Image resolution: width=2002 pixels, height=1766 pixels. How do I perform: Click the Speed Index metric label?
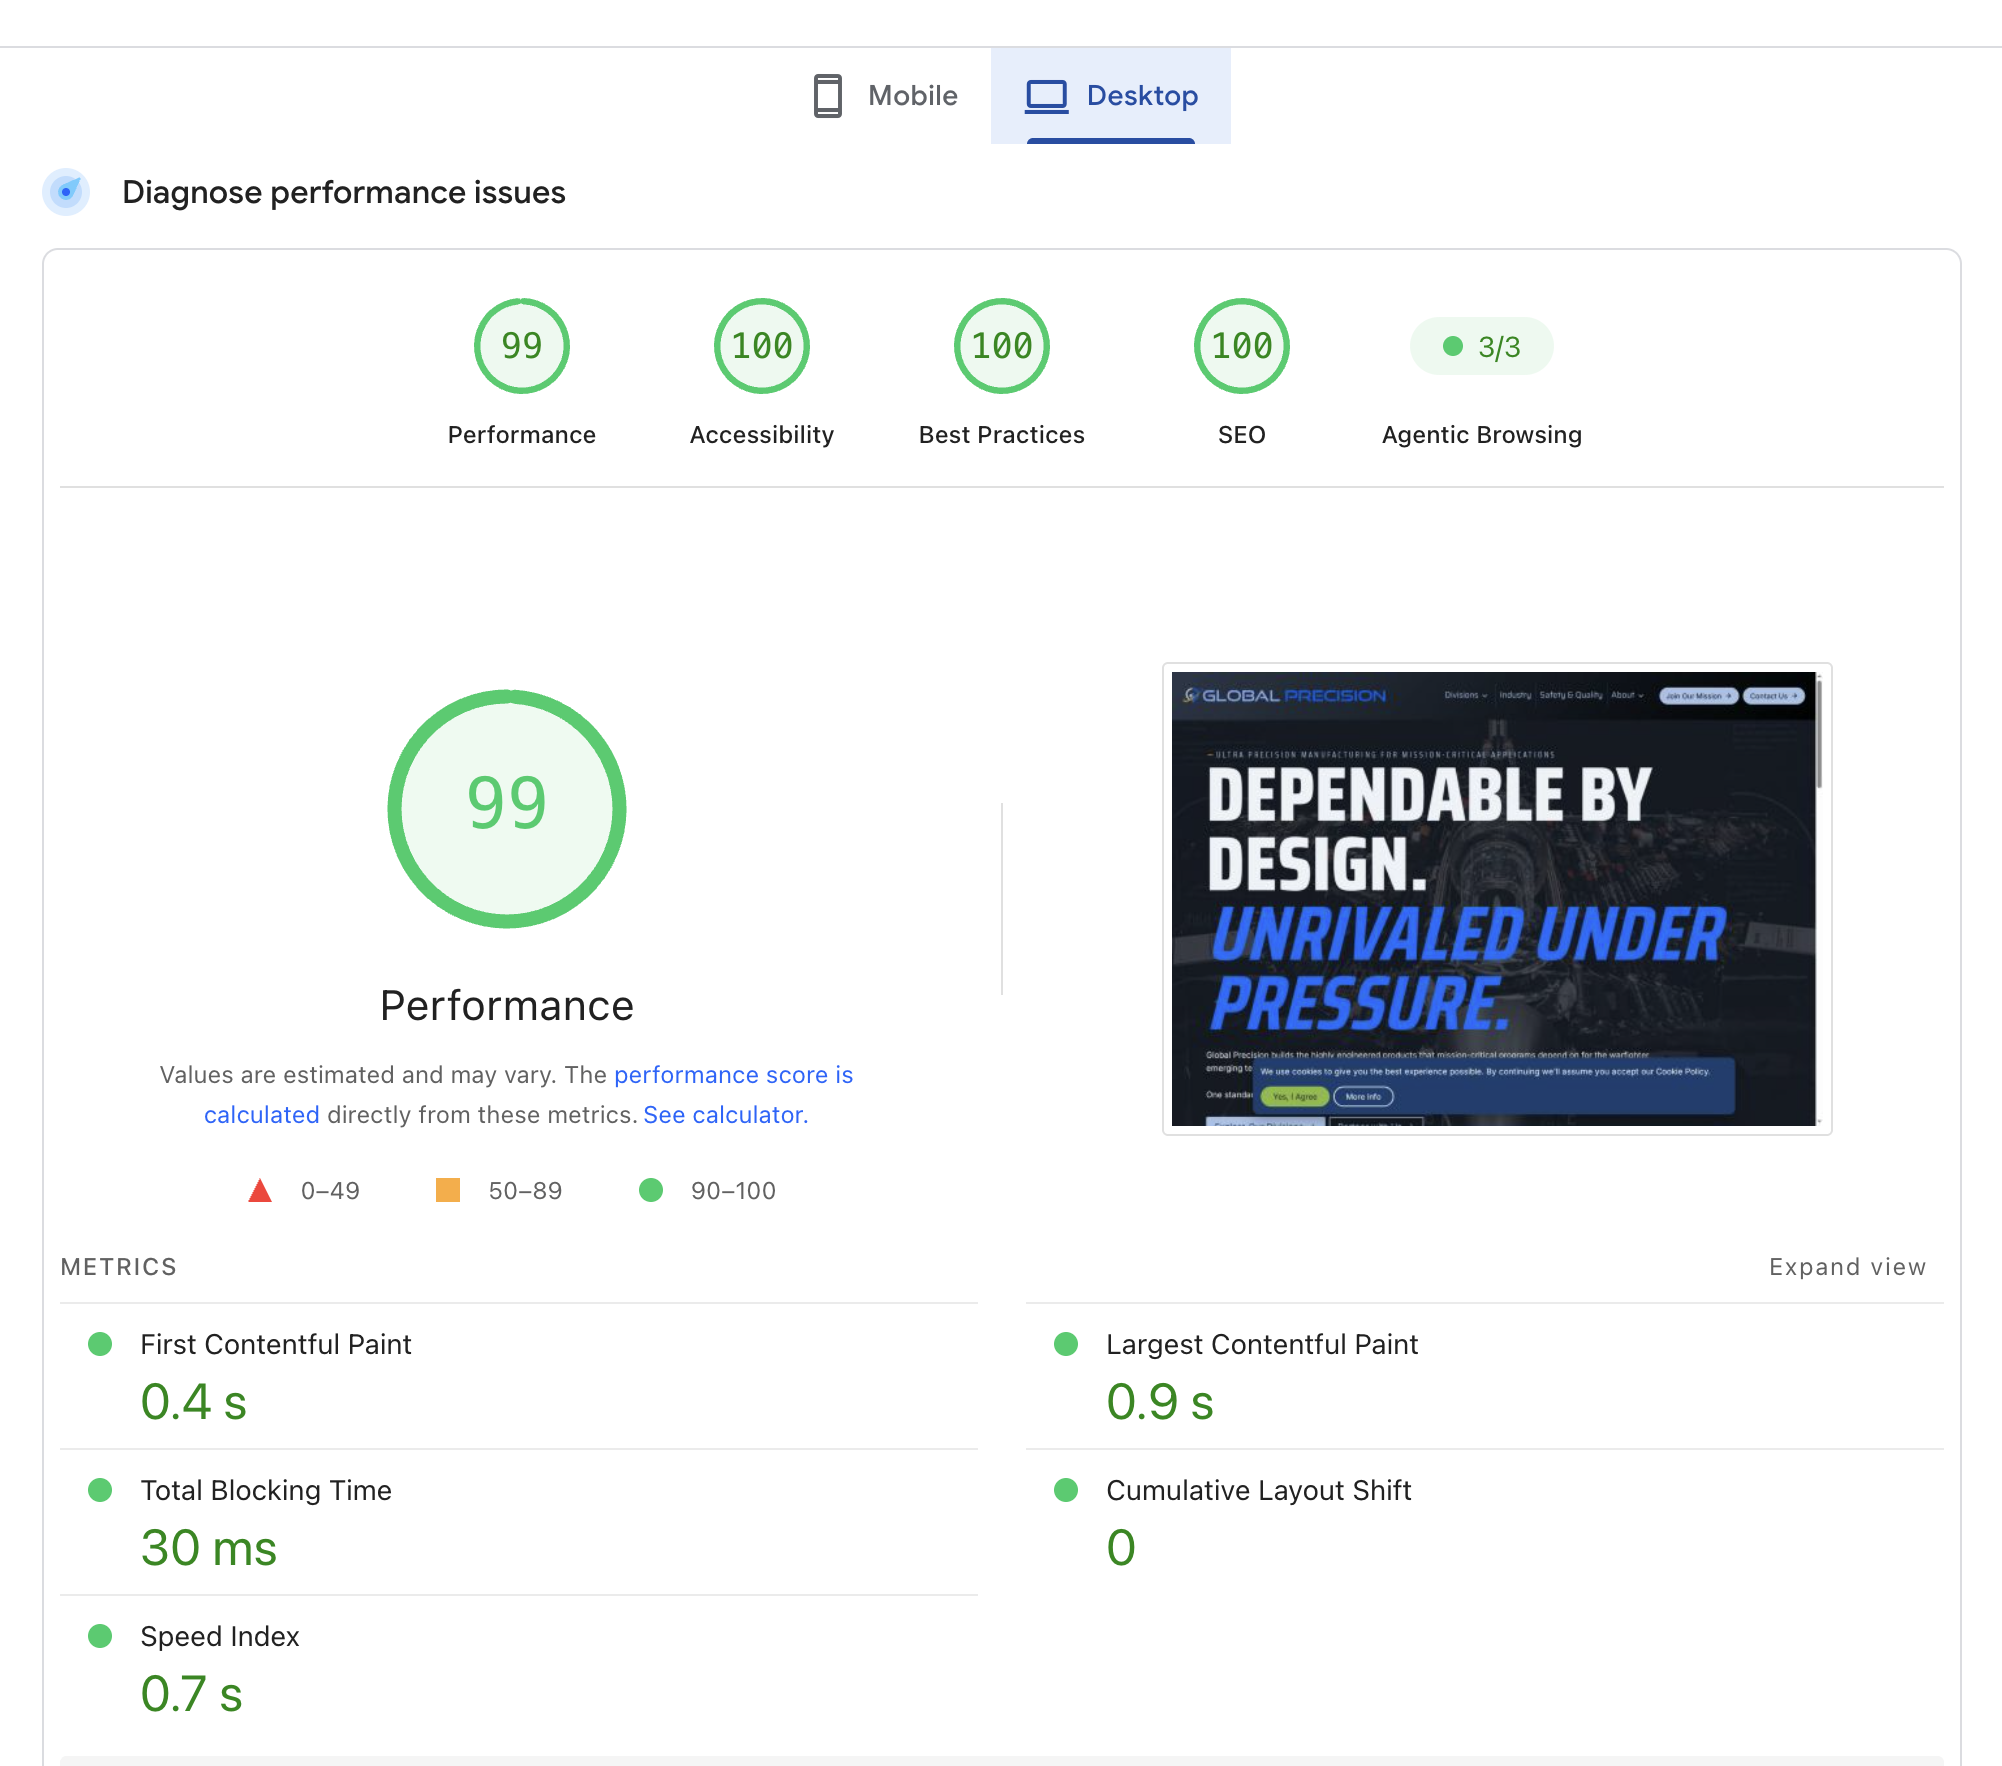(220, 1637)
